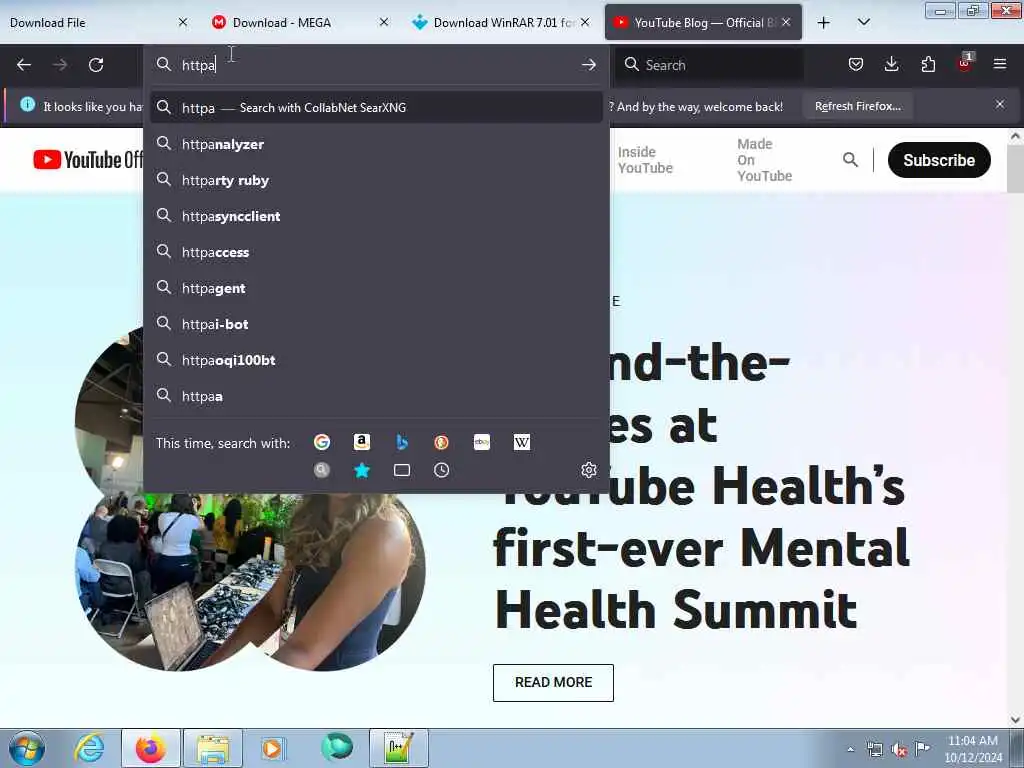Screen dimensions: 1024x768
Task: Focus the address bar text field
Action: (376, 65)
